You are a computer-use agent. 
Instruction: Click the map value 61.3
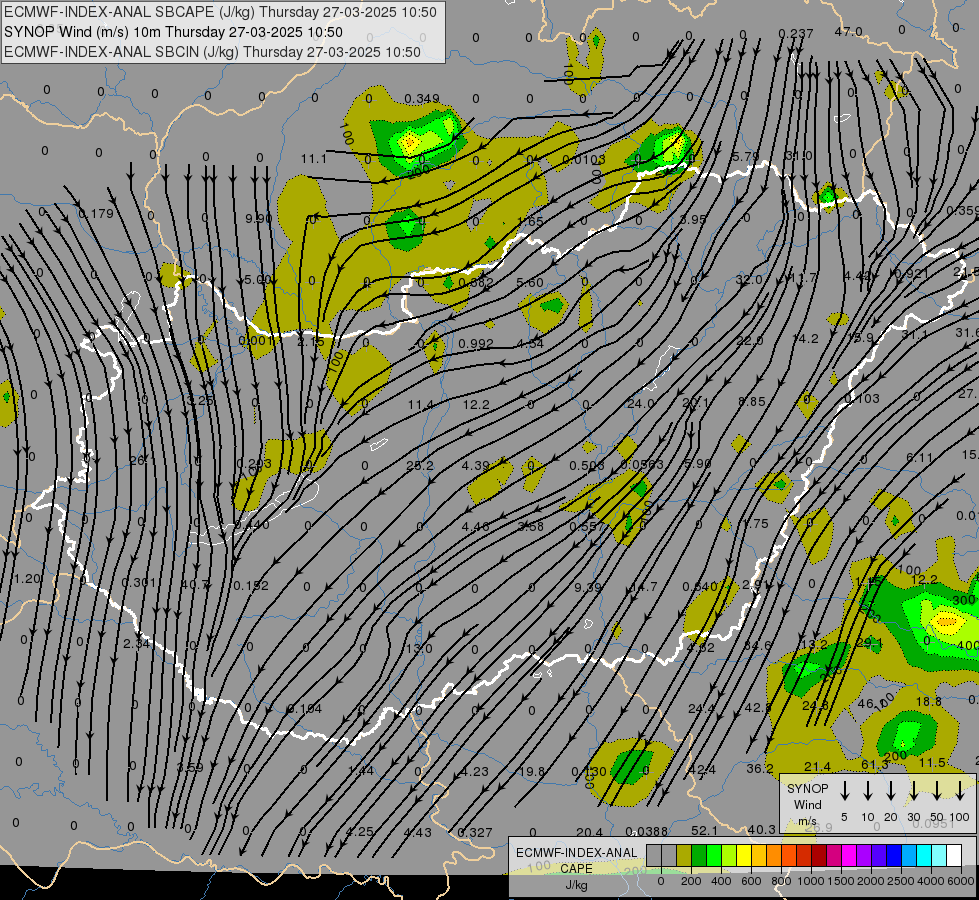[875, 764]
